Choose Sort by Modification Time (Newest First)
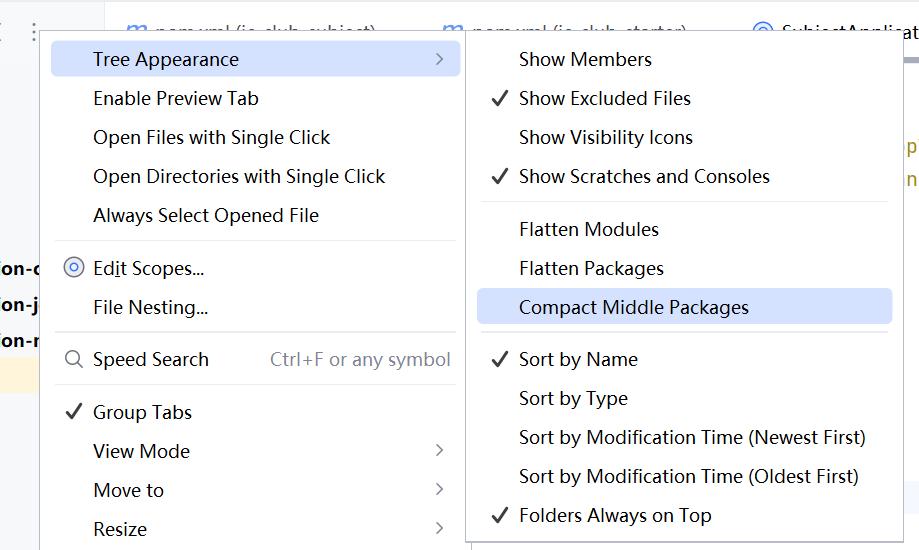This screenshot has height=550, width=919. tap(692, 437)
